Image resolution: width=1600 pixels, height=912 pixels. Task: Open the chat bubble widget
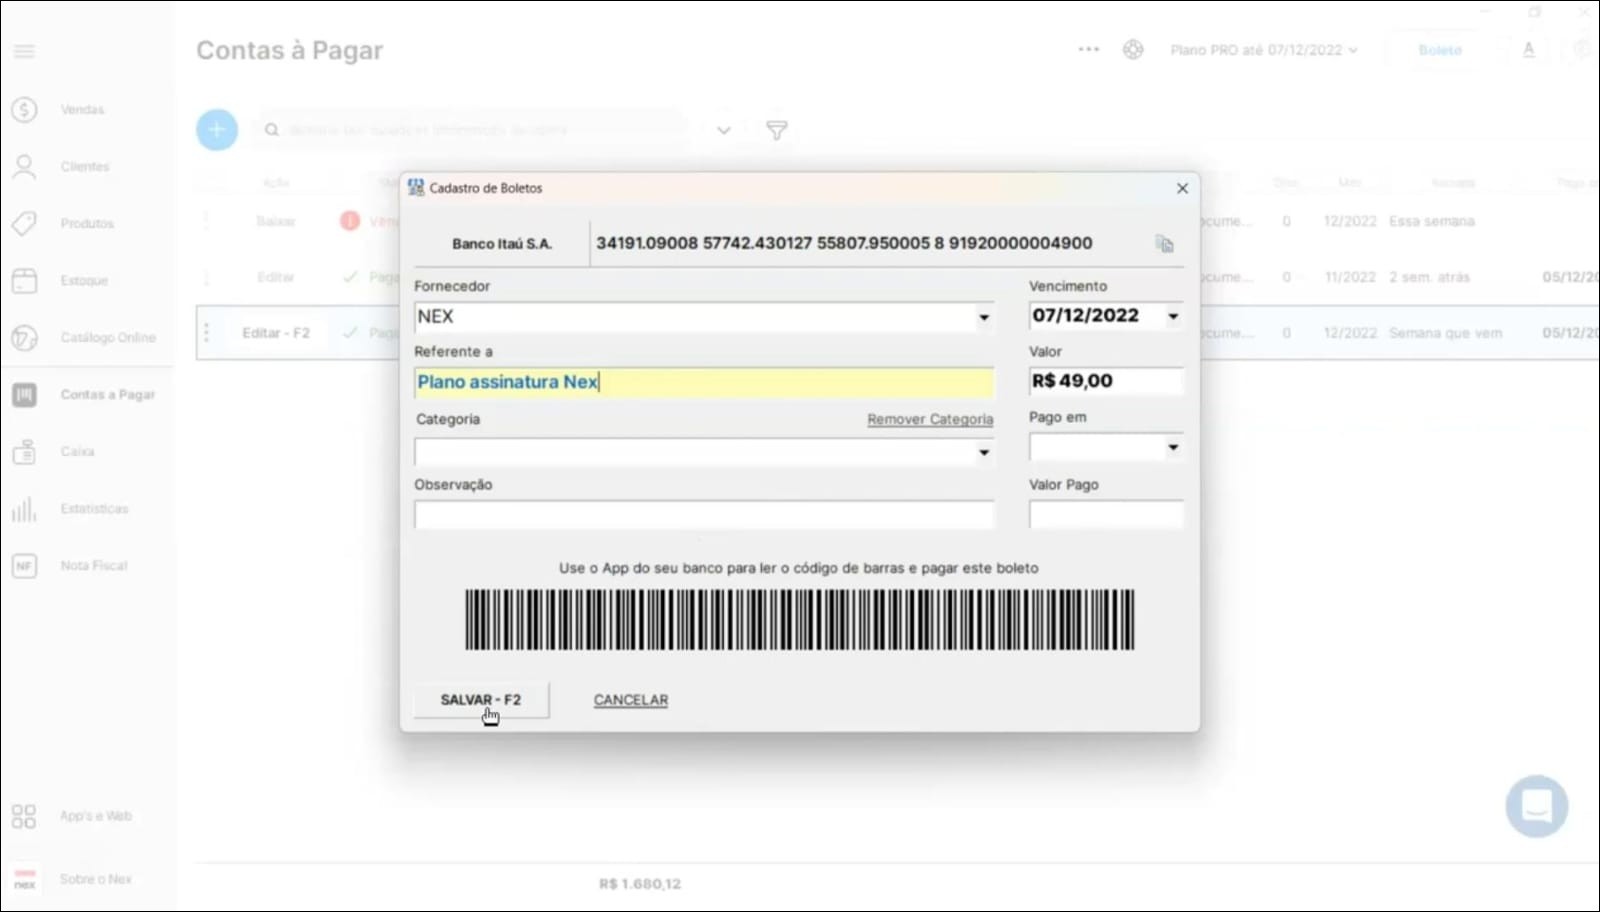(x=1537, y=806)
